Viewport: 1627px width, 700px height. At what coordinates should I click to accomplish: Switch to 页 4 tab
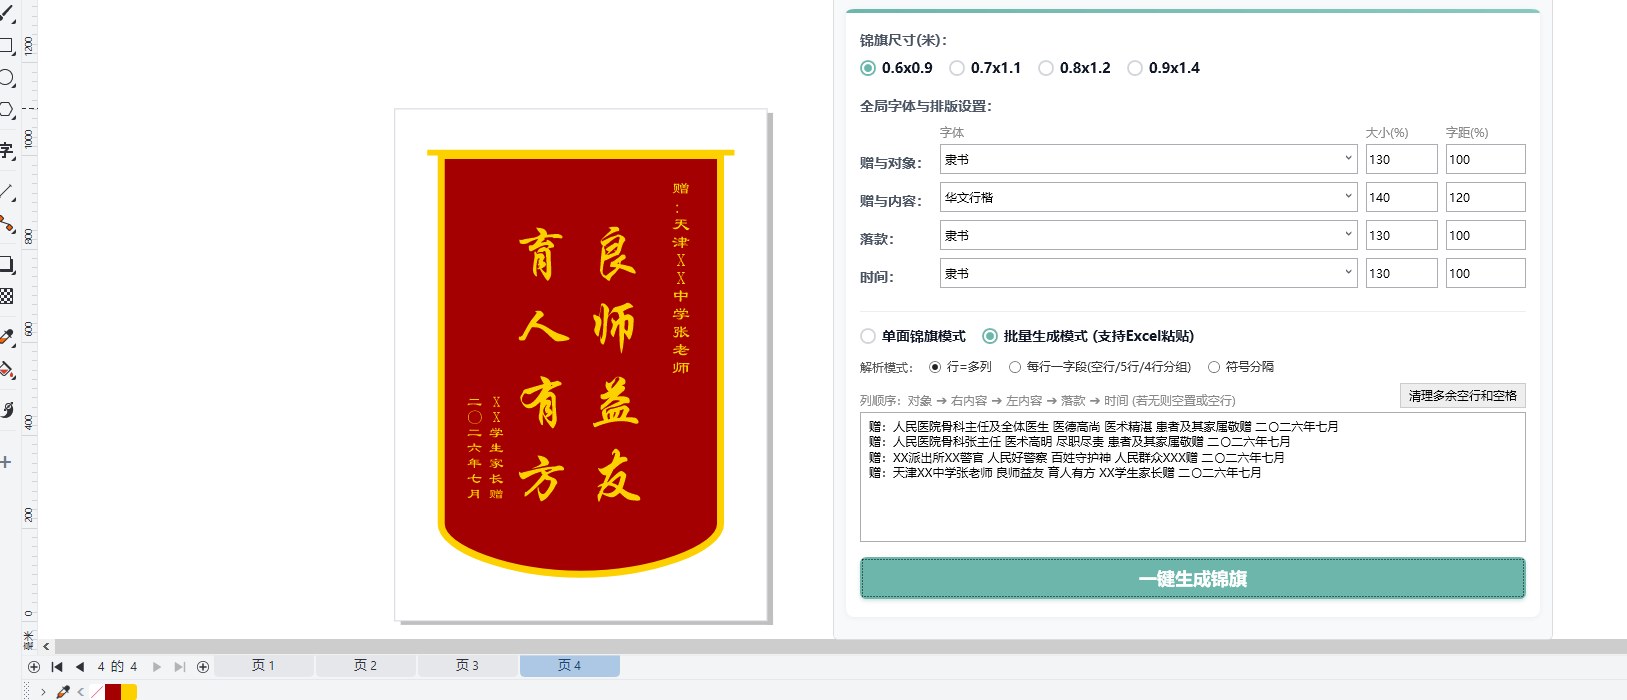[x=570, y=666]
